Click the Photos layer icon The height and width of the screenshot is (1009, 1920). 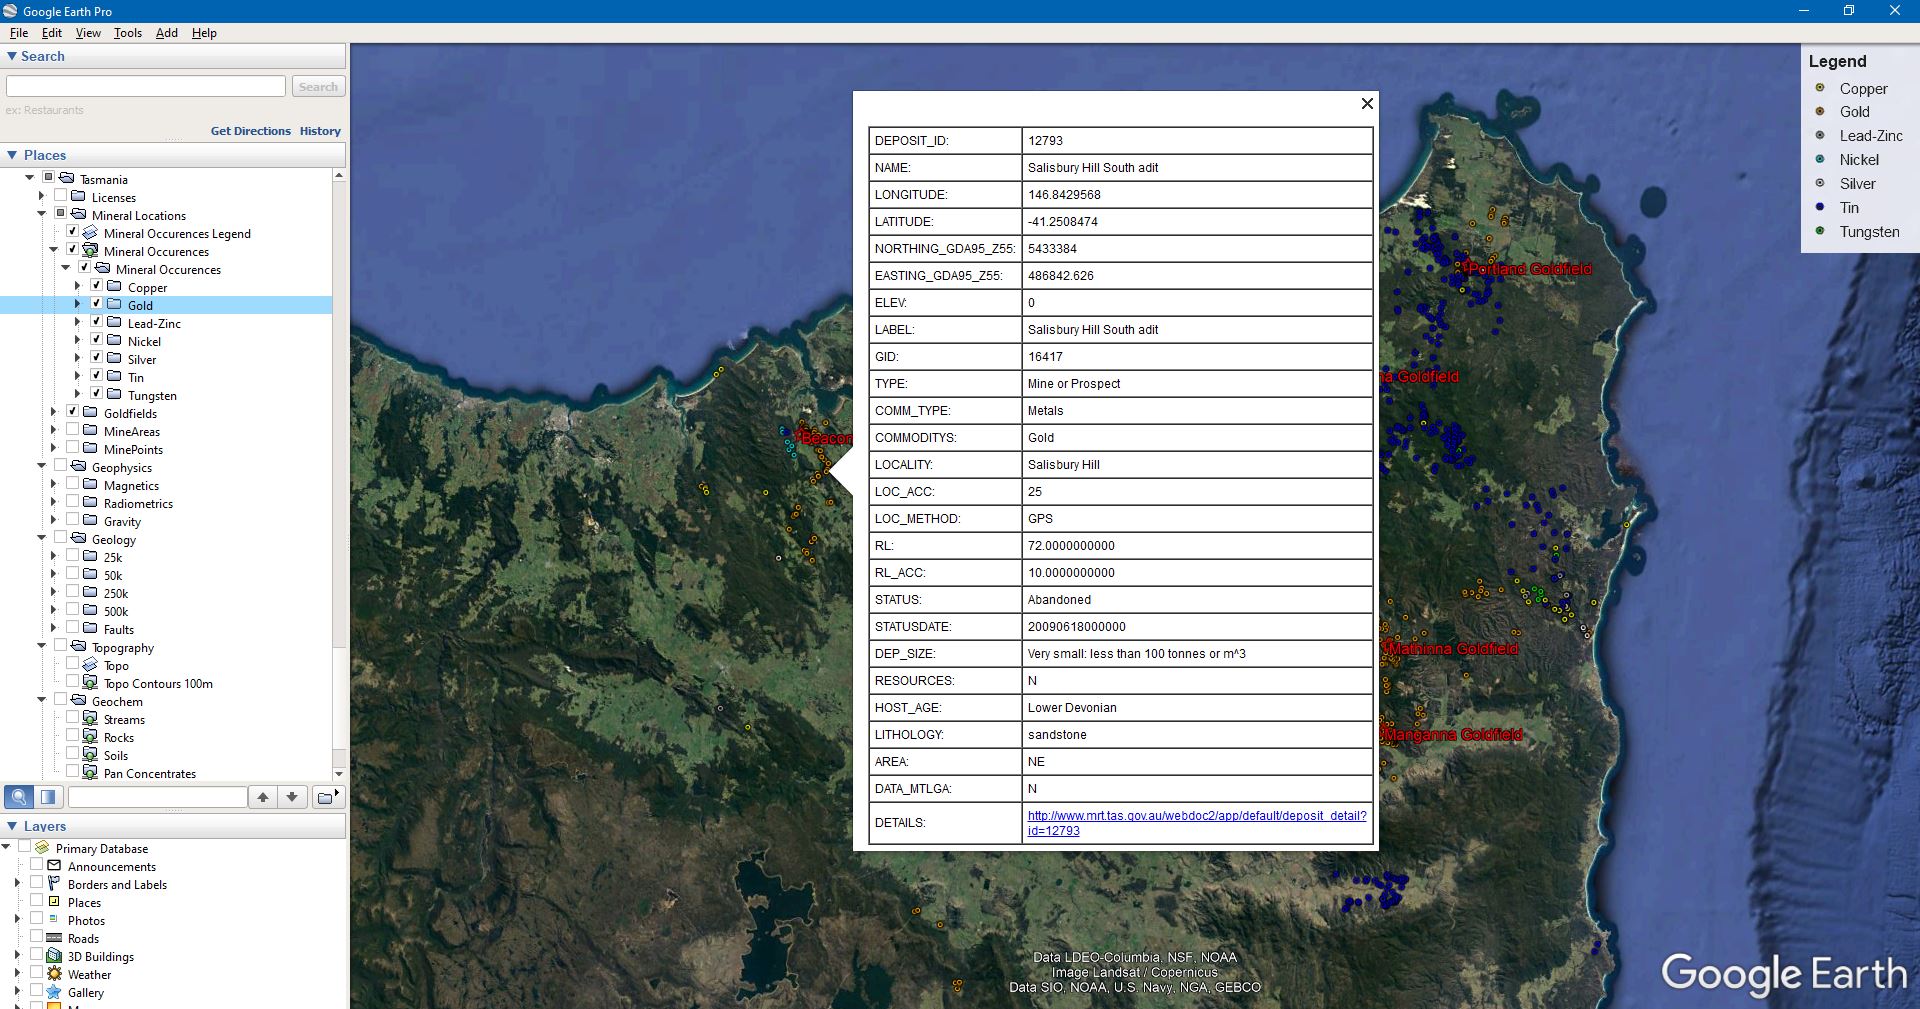coord(54,920)
